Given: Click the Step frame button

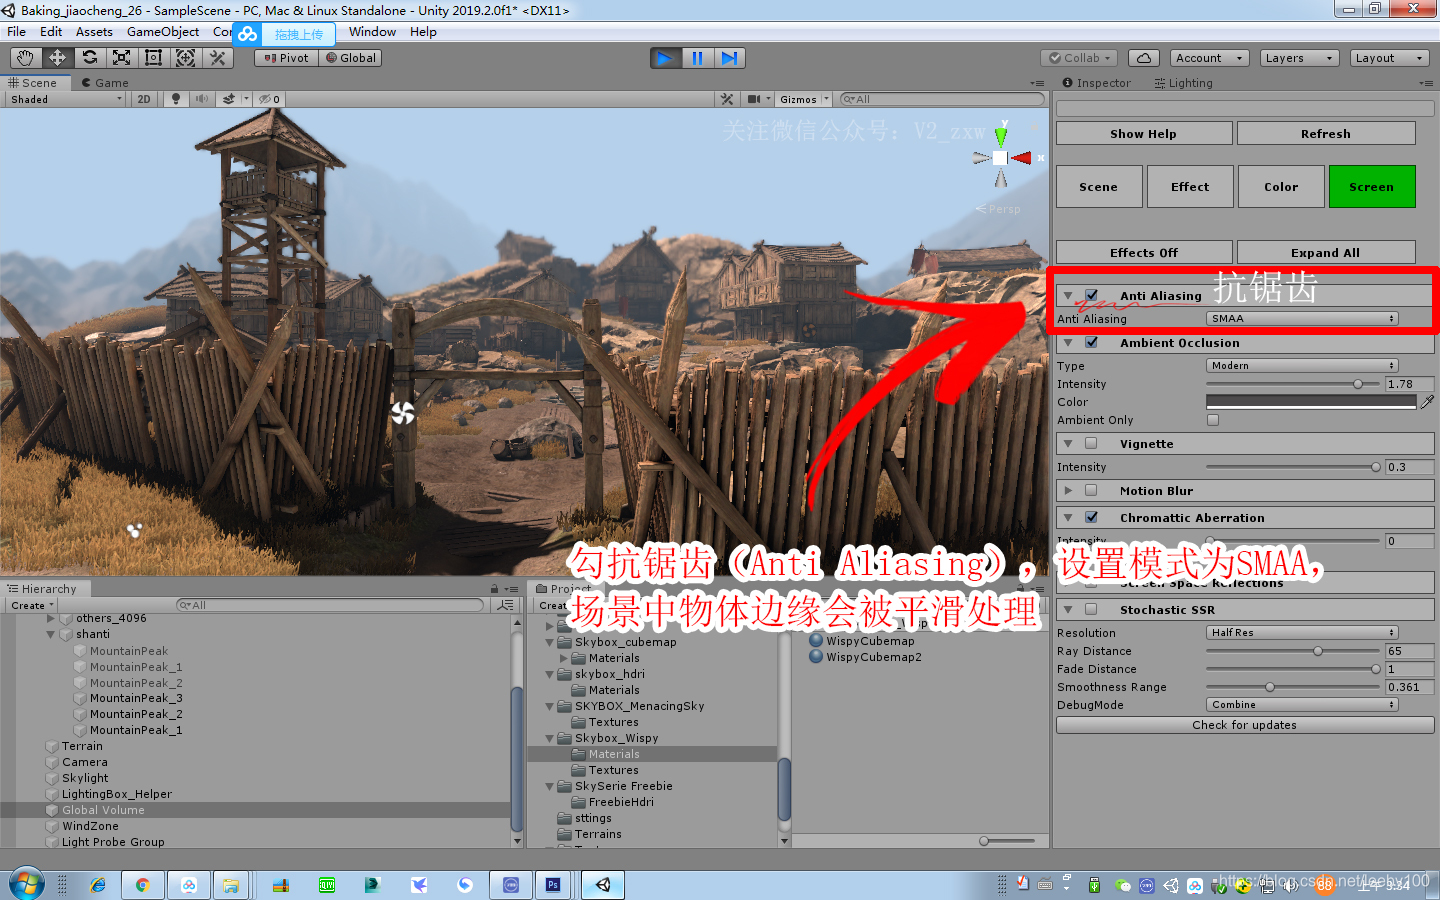Looking at the screenshot, I should [729, 58].
